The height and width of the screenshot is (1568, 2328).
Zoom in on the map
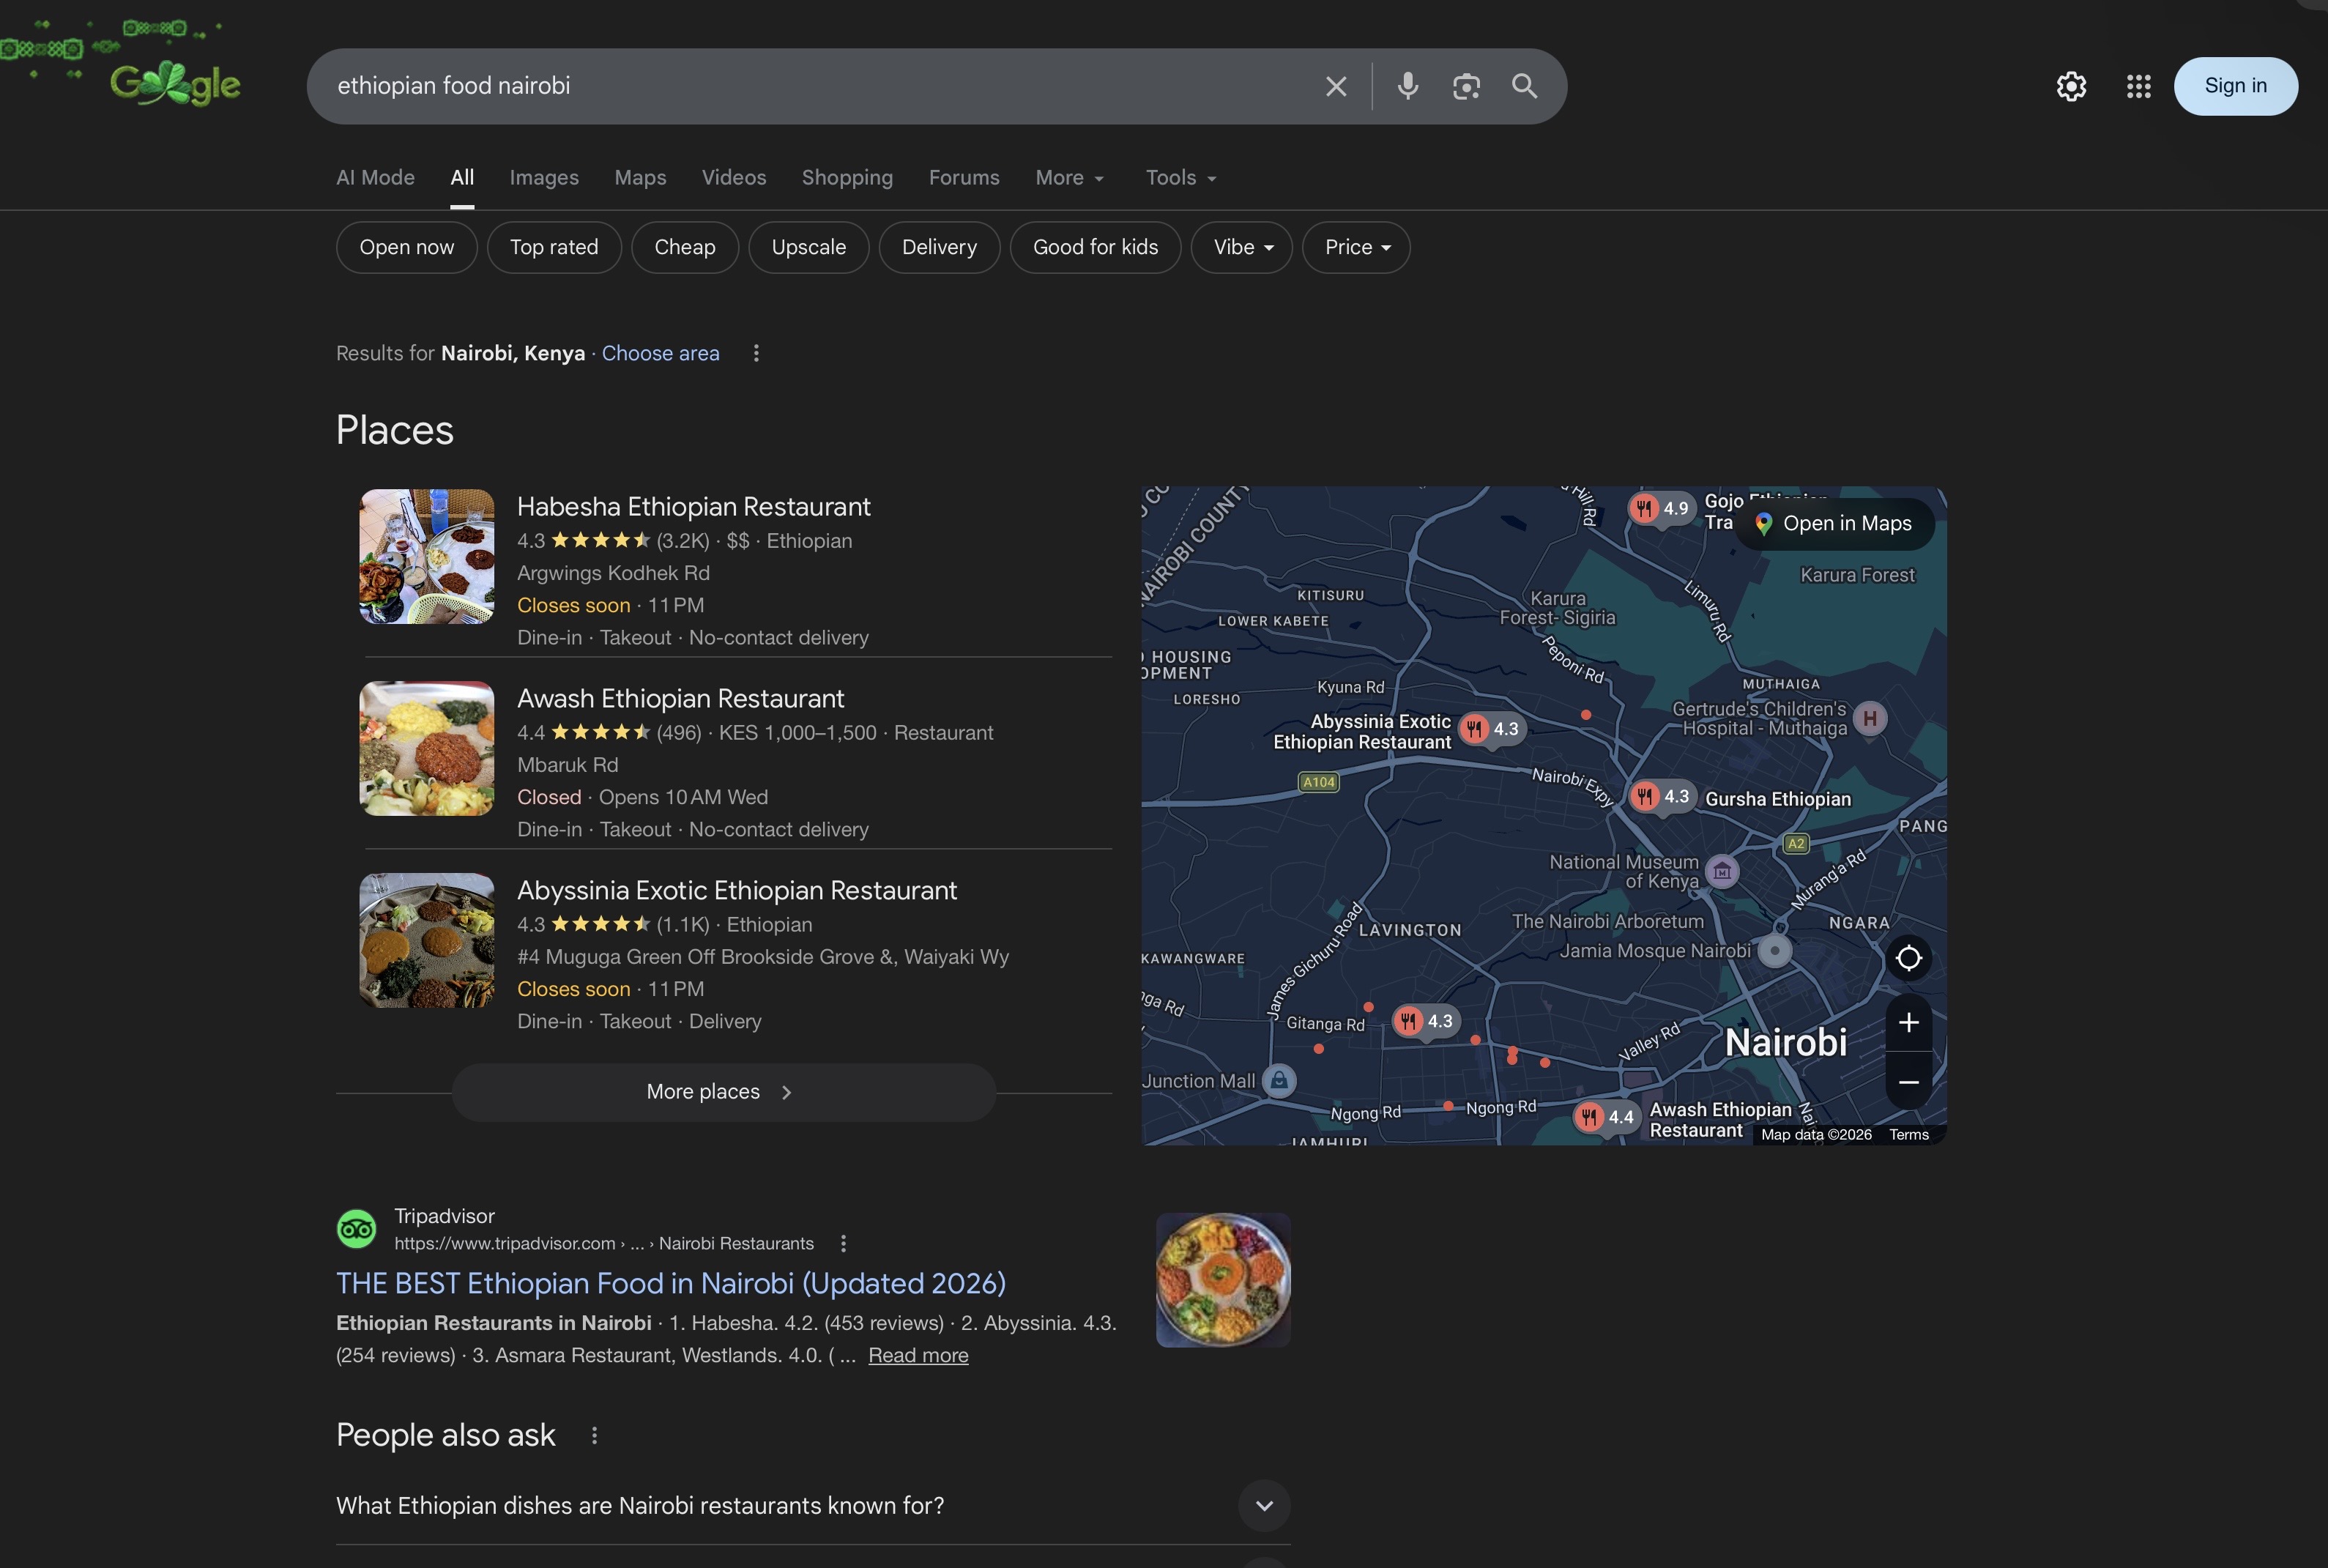coord(1908,1022)
